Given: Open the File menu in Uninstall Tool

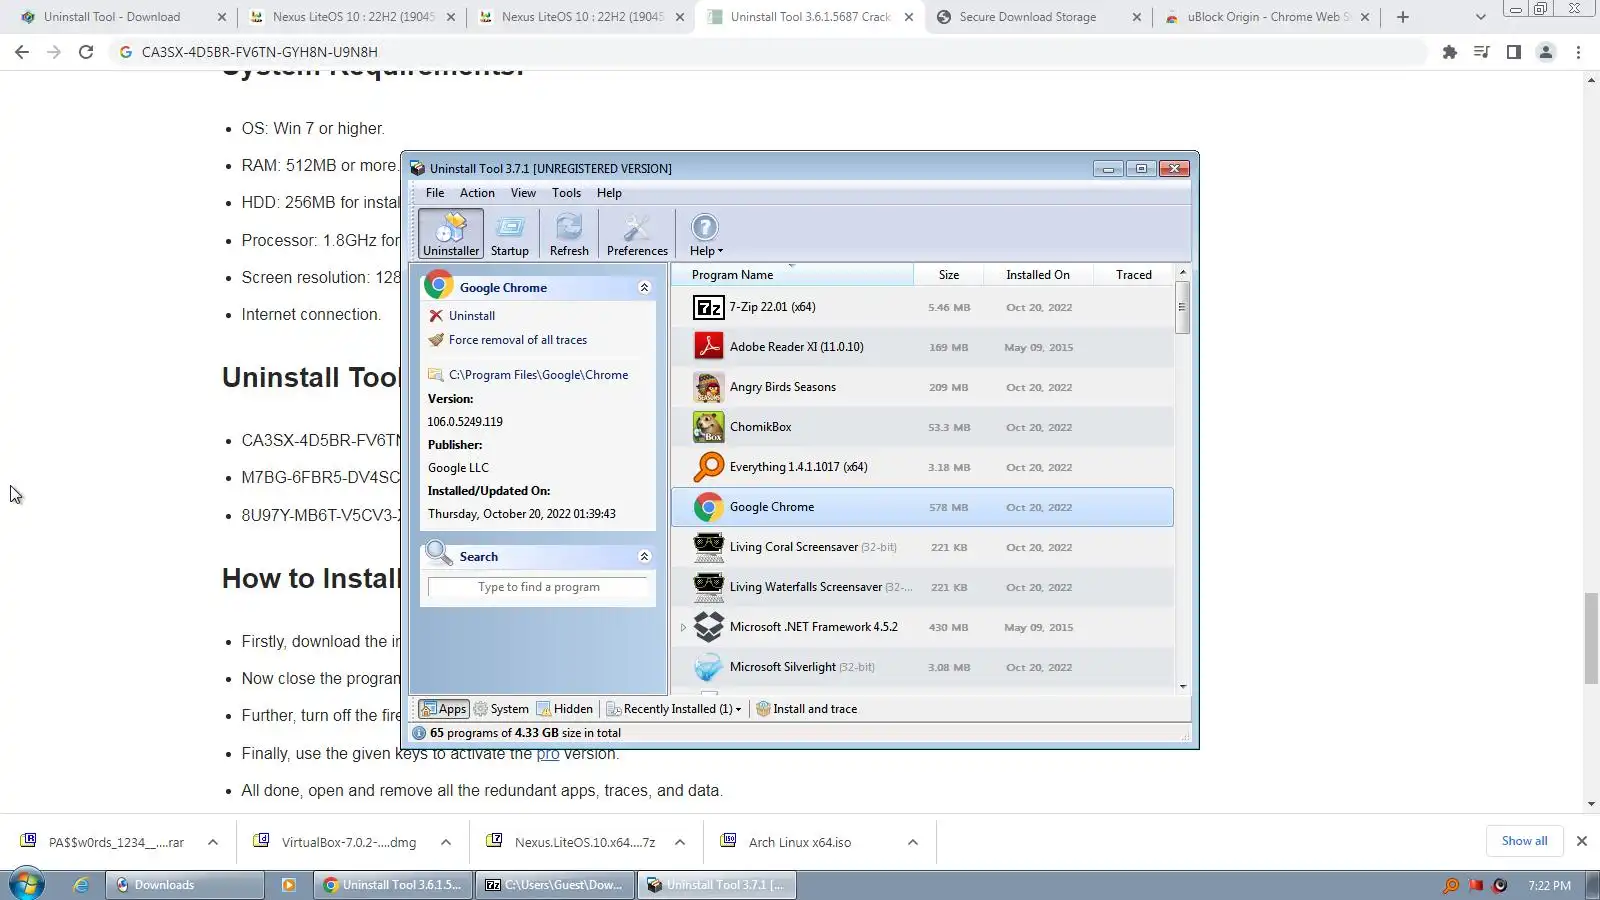Looking at the screenshot, I should coord(435,193).
